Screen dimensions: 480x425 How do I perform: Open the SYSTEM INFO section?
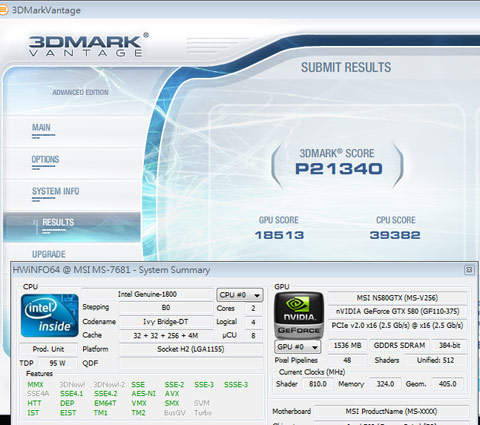point(56,191)
